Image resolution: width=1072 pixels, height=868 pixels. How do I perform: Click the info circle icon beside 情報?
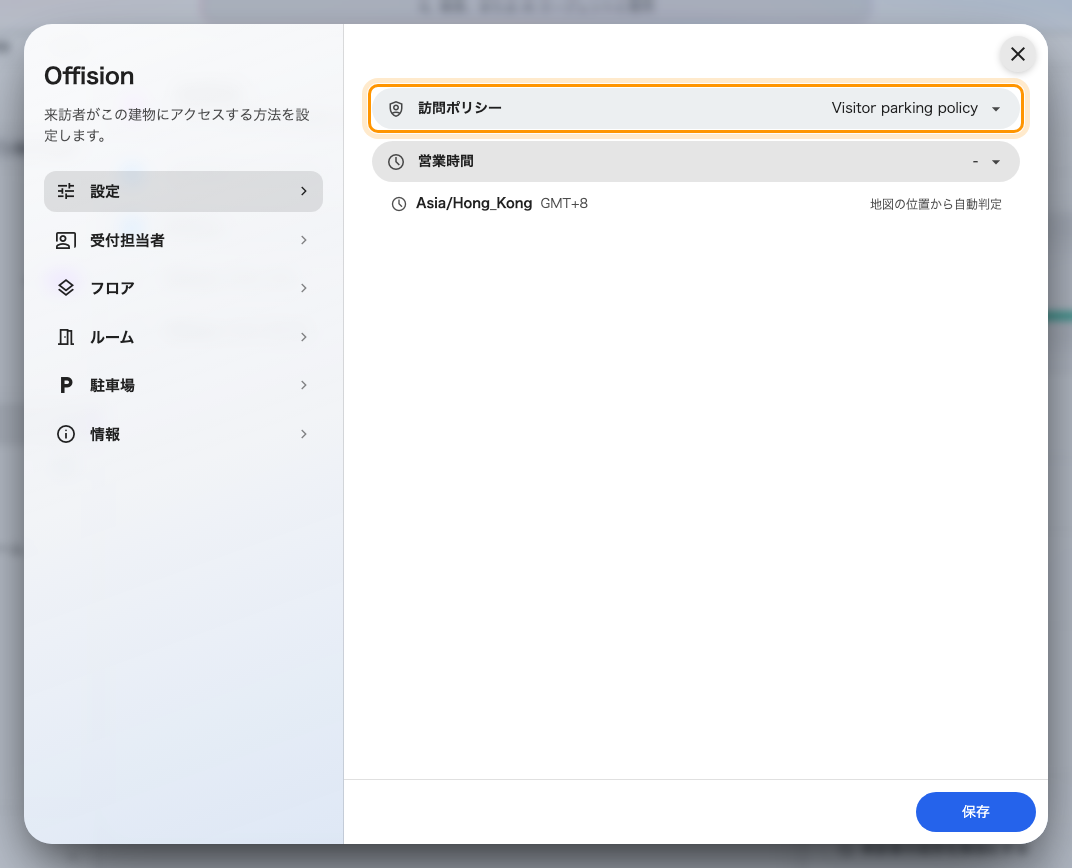(x=66, y=434)
